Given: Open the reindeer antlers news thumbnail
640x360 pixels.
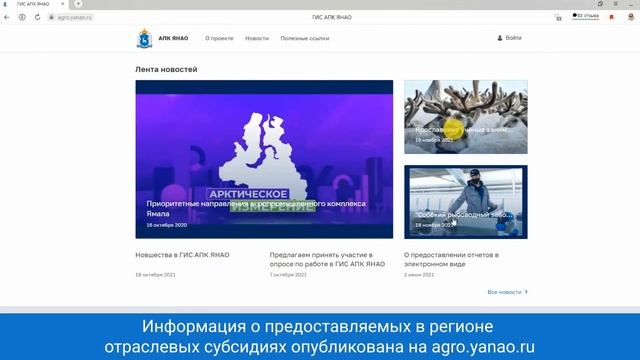Looking at the screenshot, I should click(466, 117).
